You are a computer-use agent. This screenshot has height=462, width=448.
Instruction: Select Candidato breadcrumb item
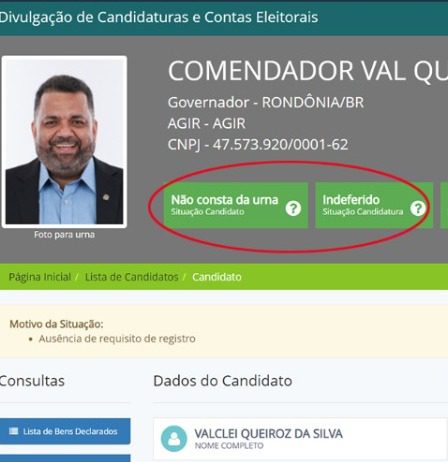[217, 277]
